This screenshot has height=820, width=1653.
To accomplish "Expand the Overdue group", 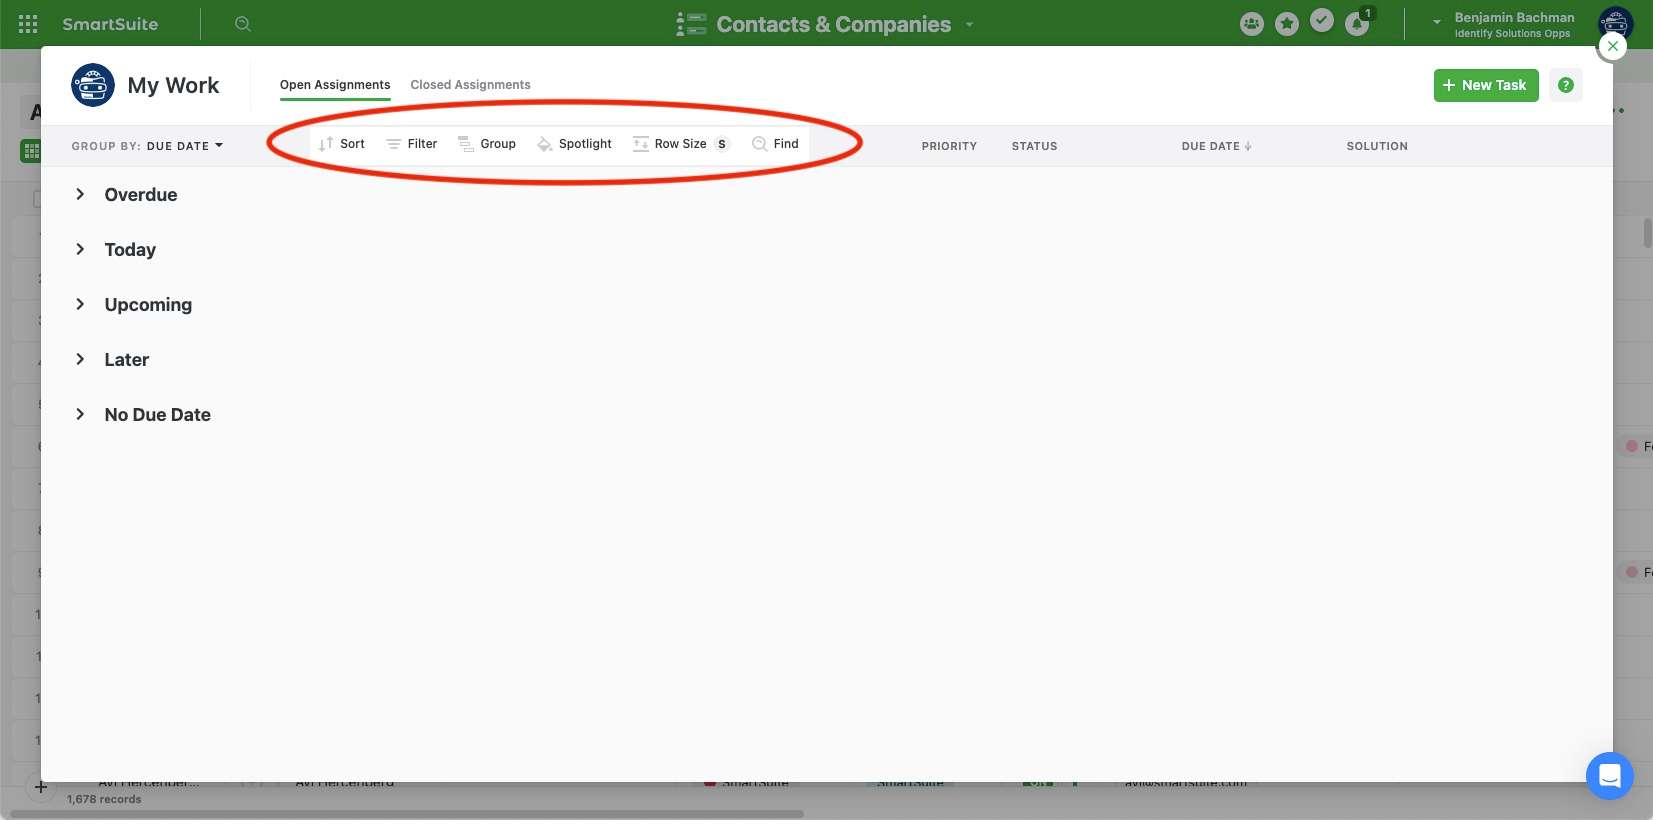I will 80,194.
